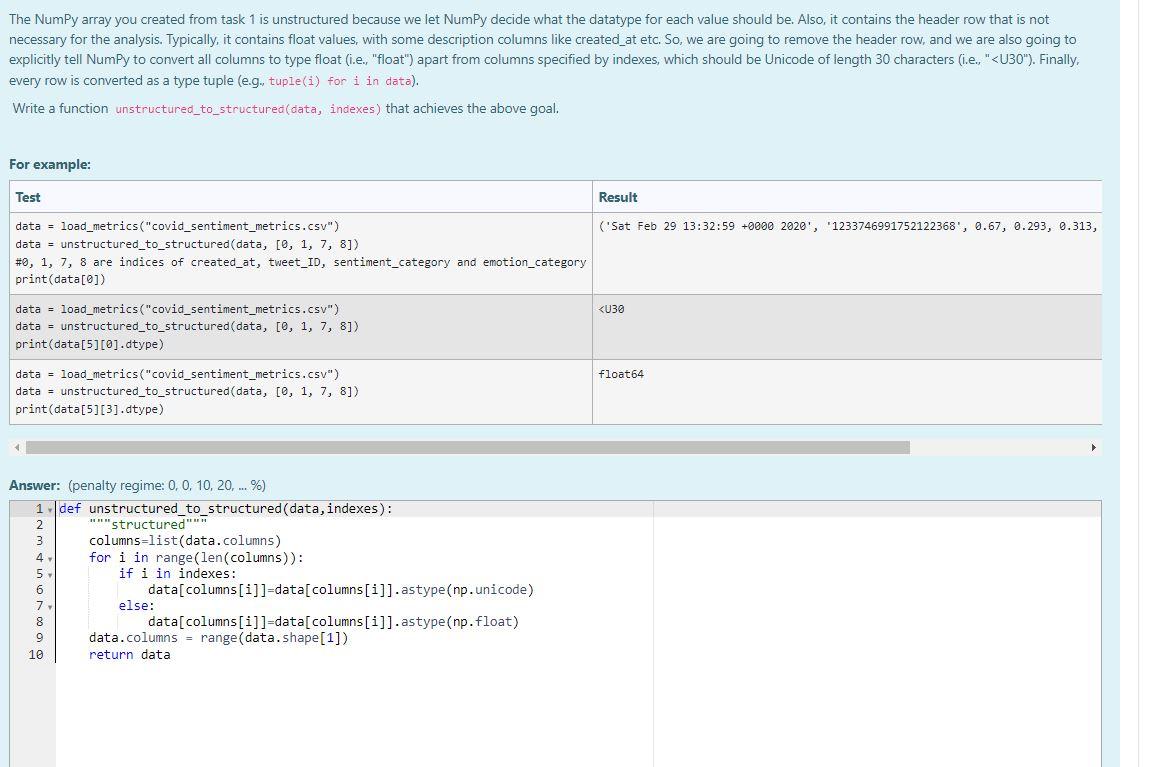The height and width of the screenshot is (767, 1149).
Task: Click the comment line about indices of created_at
Action: coord(300,262)
